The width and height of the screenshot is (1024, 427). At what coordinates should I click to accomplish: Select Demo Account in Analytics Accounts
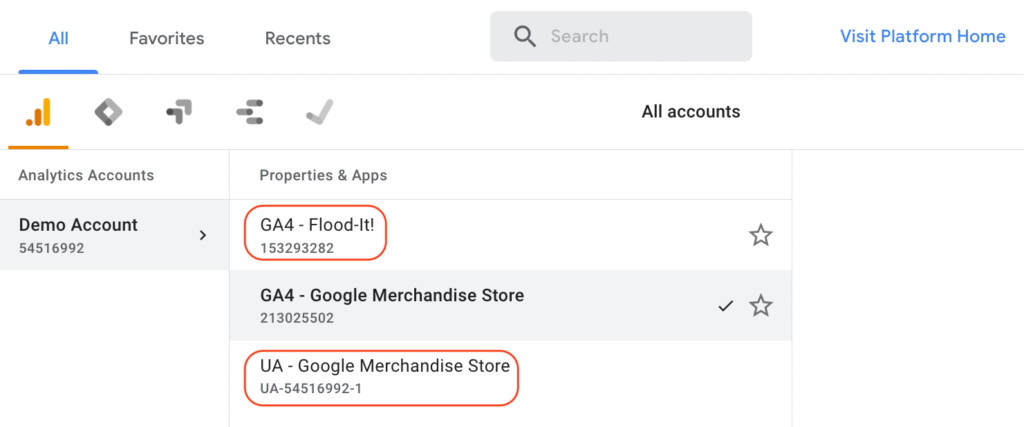pos(114,235)
